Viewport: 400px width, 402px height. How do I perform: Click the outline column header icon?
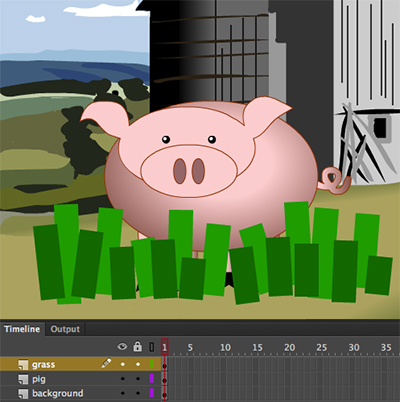click(152, 347)
